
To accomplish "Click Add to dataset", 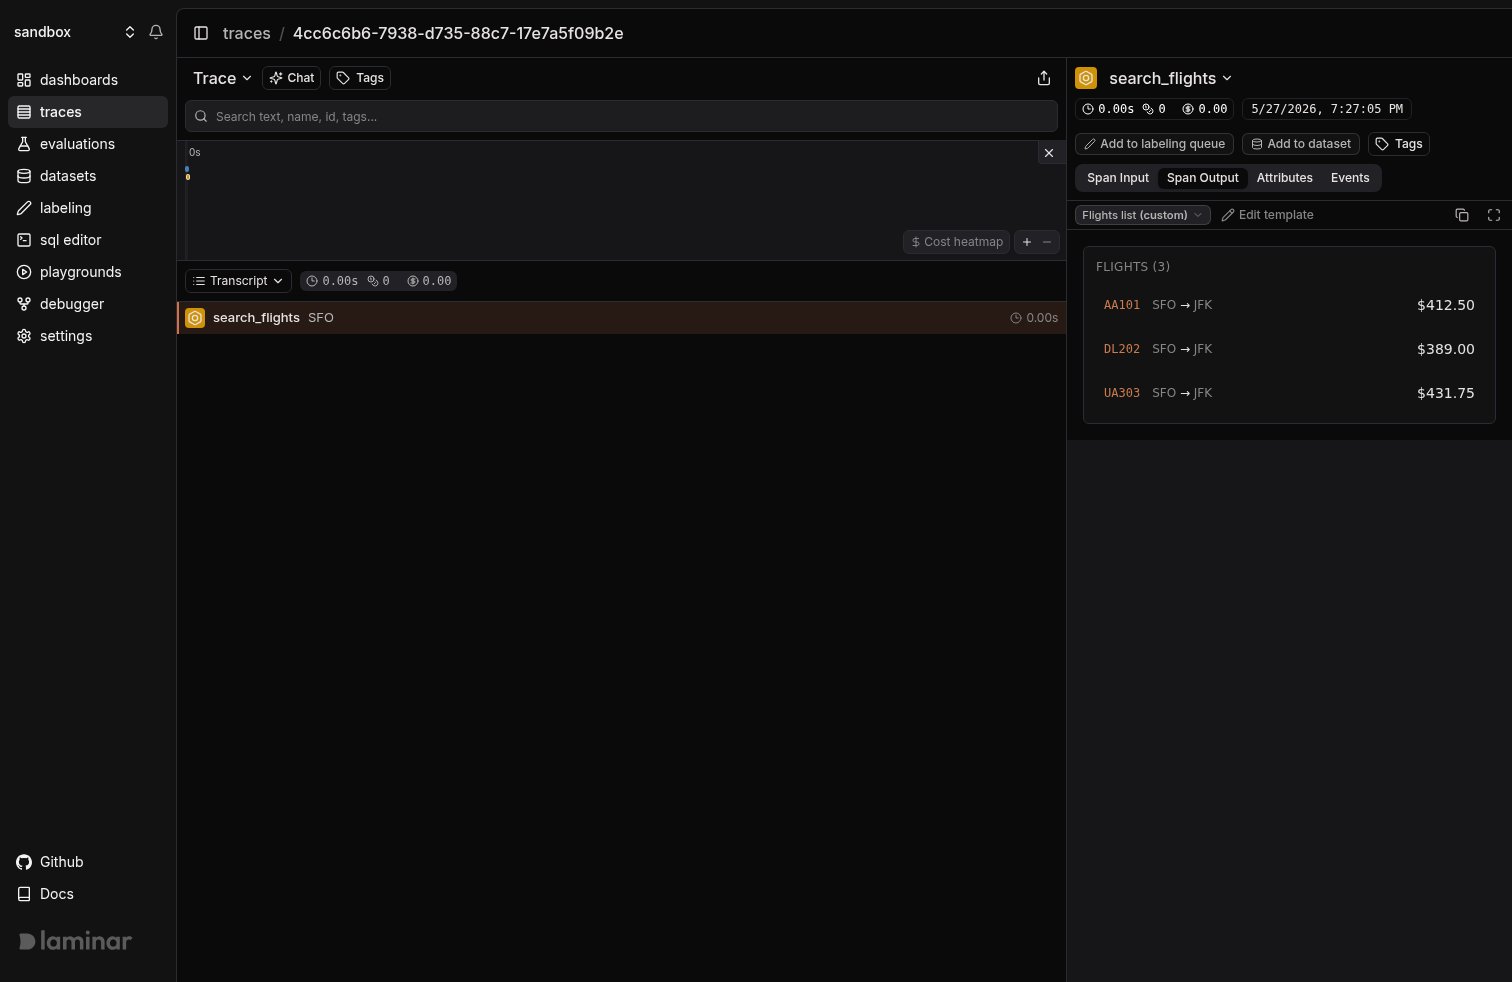I will tap(1301, 144).
